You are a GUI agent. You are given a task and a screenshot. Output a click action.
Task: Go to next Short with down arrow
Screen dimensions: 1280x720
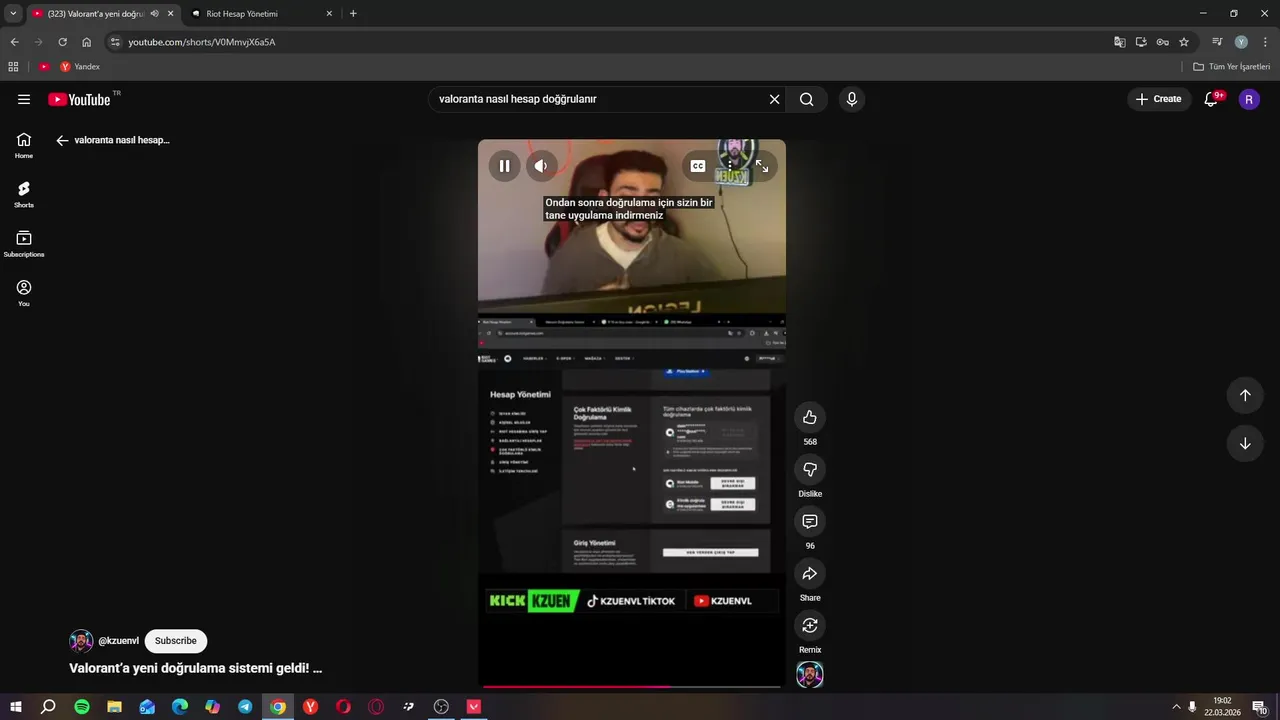(x=1245, y=444)
